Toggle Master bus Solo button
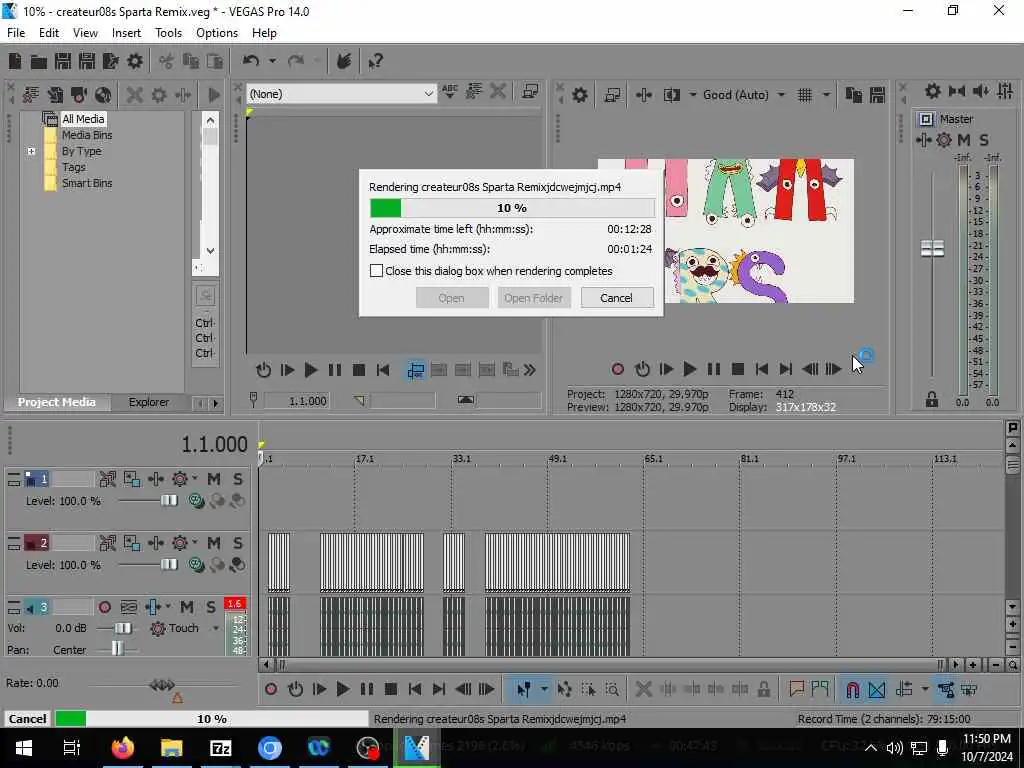Viewport: 1024px width, 768px height. pos(984,140)
